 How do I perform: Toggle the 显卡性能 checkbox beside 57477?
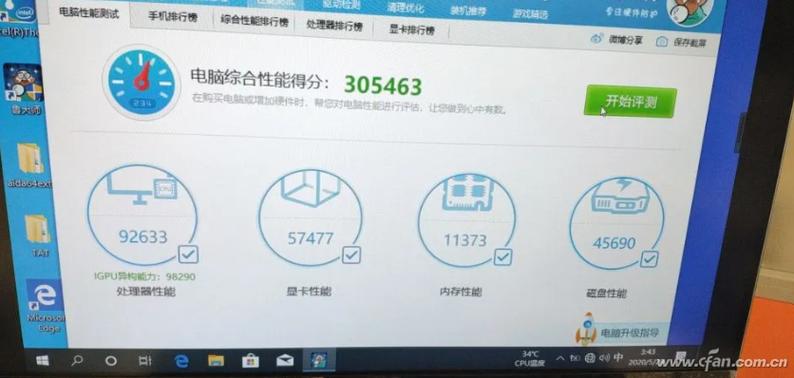351,254
